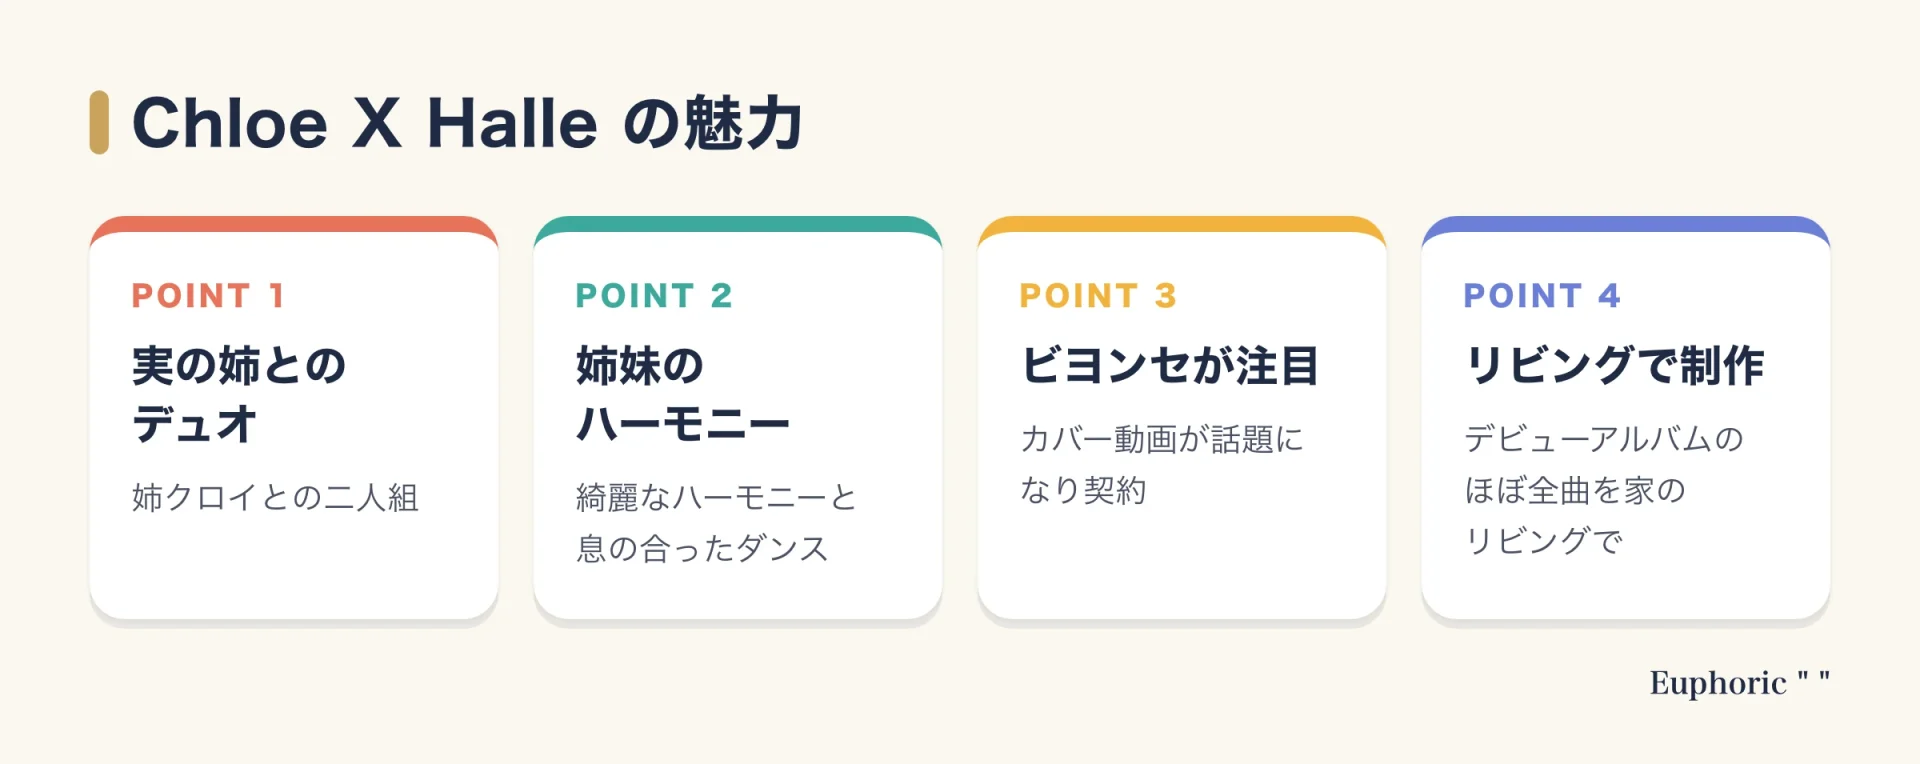Select the POINT 4 label
The height and width of the screenshot is (764, 1920).
tap(1542, 296)
